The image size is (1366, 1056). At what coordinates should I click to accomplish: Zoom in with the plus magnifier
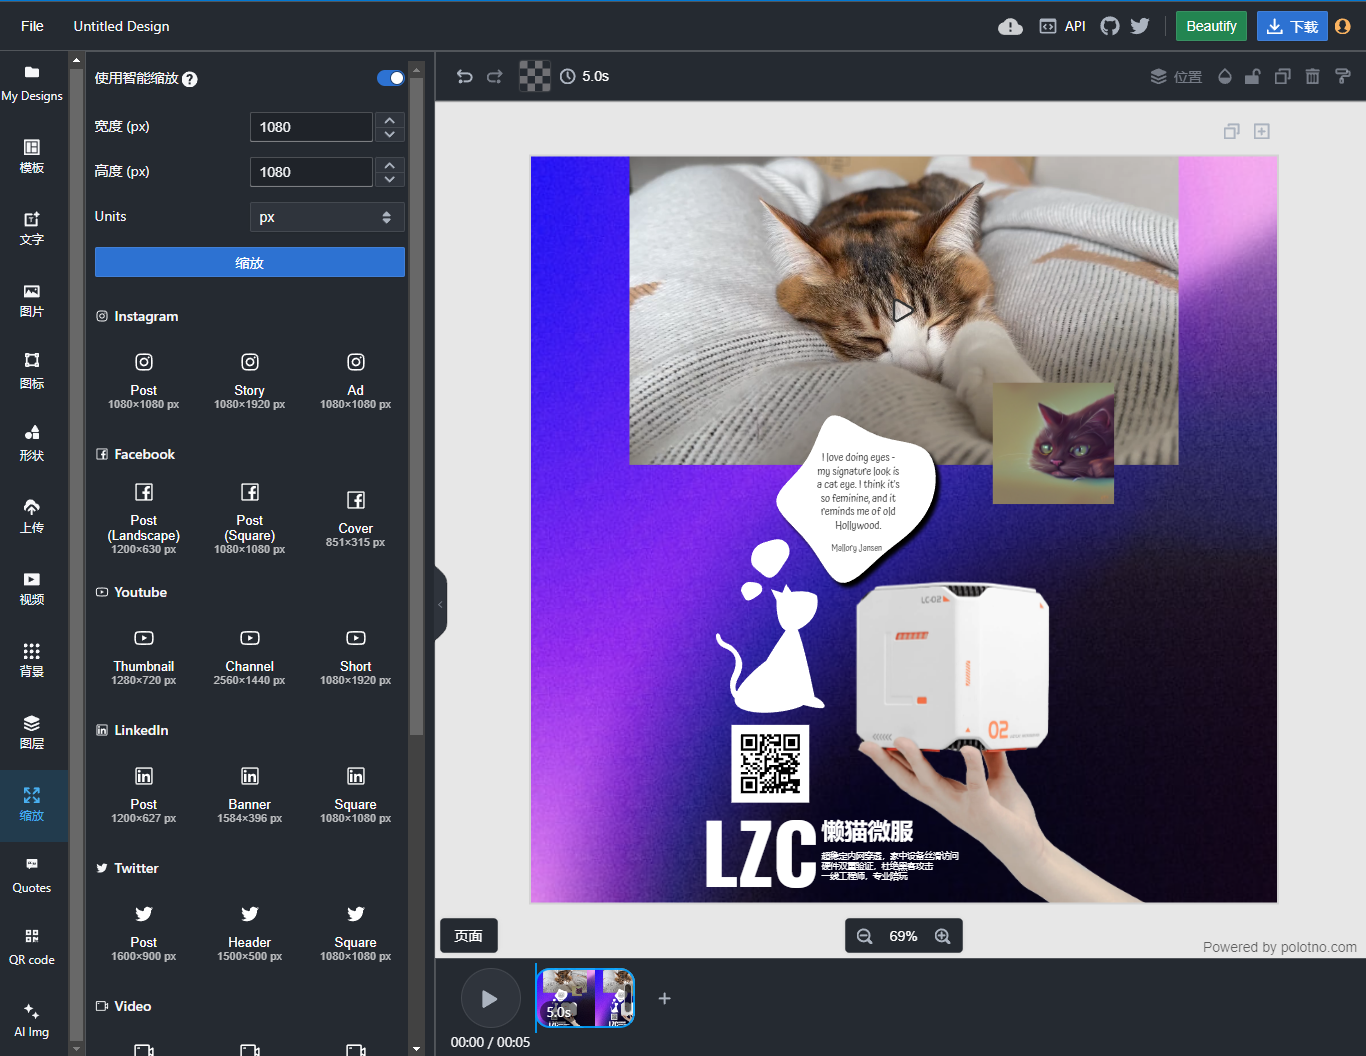click(x=943, y=936)
